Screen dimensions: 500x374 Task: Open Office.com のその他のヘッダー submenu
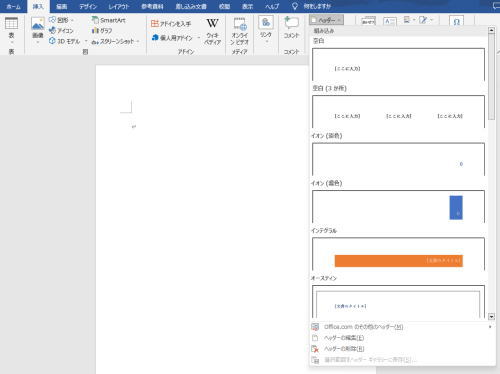tap(402, 327)
